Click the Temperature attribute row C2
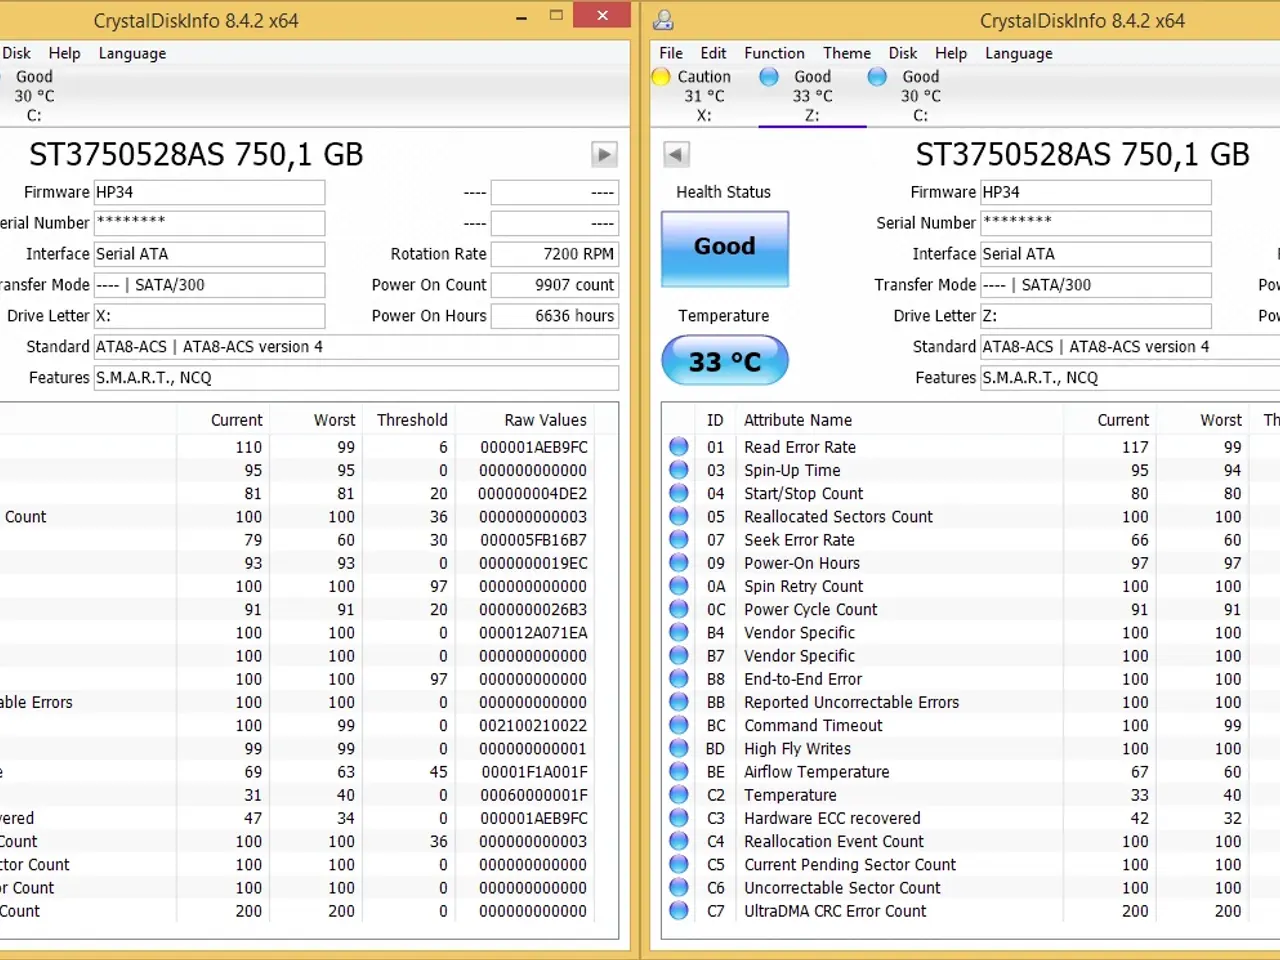The height and width of the screenshot is (960, 1280). coord(970,795)
